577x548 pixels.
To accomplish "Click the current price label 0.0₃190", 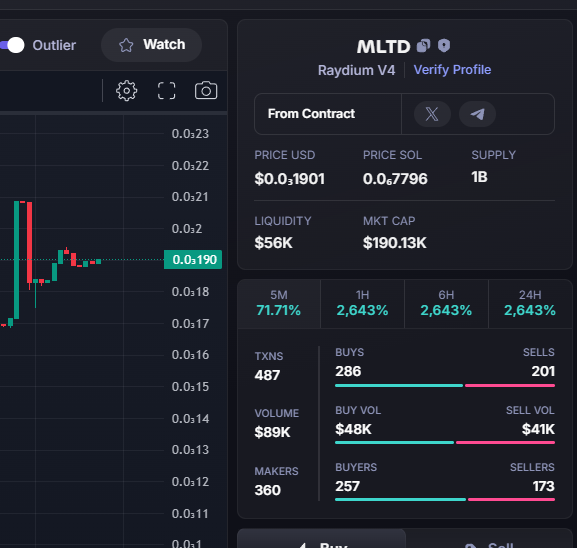I will tap(193, 259).
